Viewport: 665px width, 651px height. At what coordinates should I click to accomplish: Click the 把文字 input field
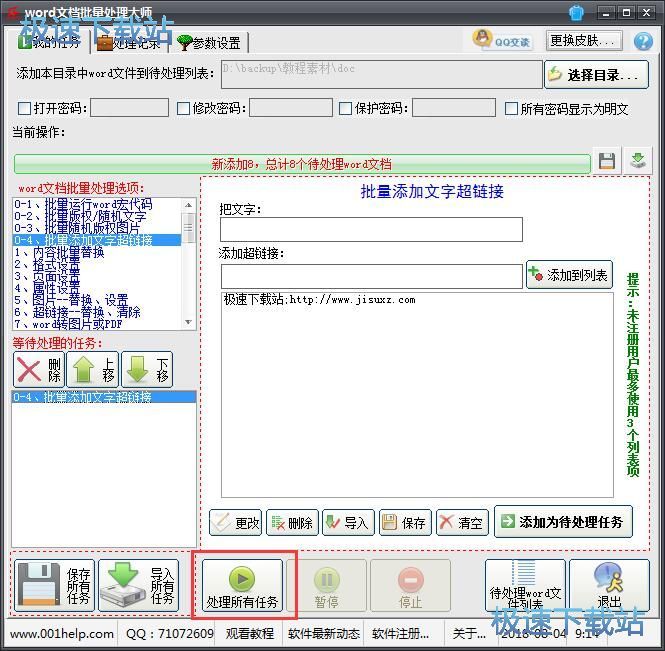point(371,229)
